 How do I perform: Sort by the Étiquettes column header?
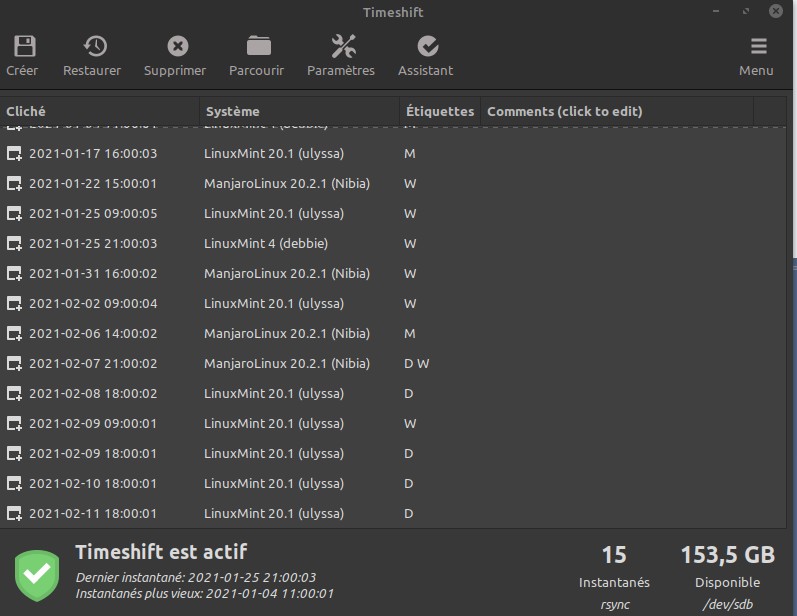click(x=440, y=111)
